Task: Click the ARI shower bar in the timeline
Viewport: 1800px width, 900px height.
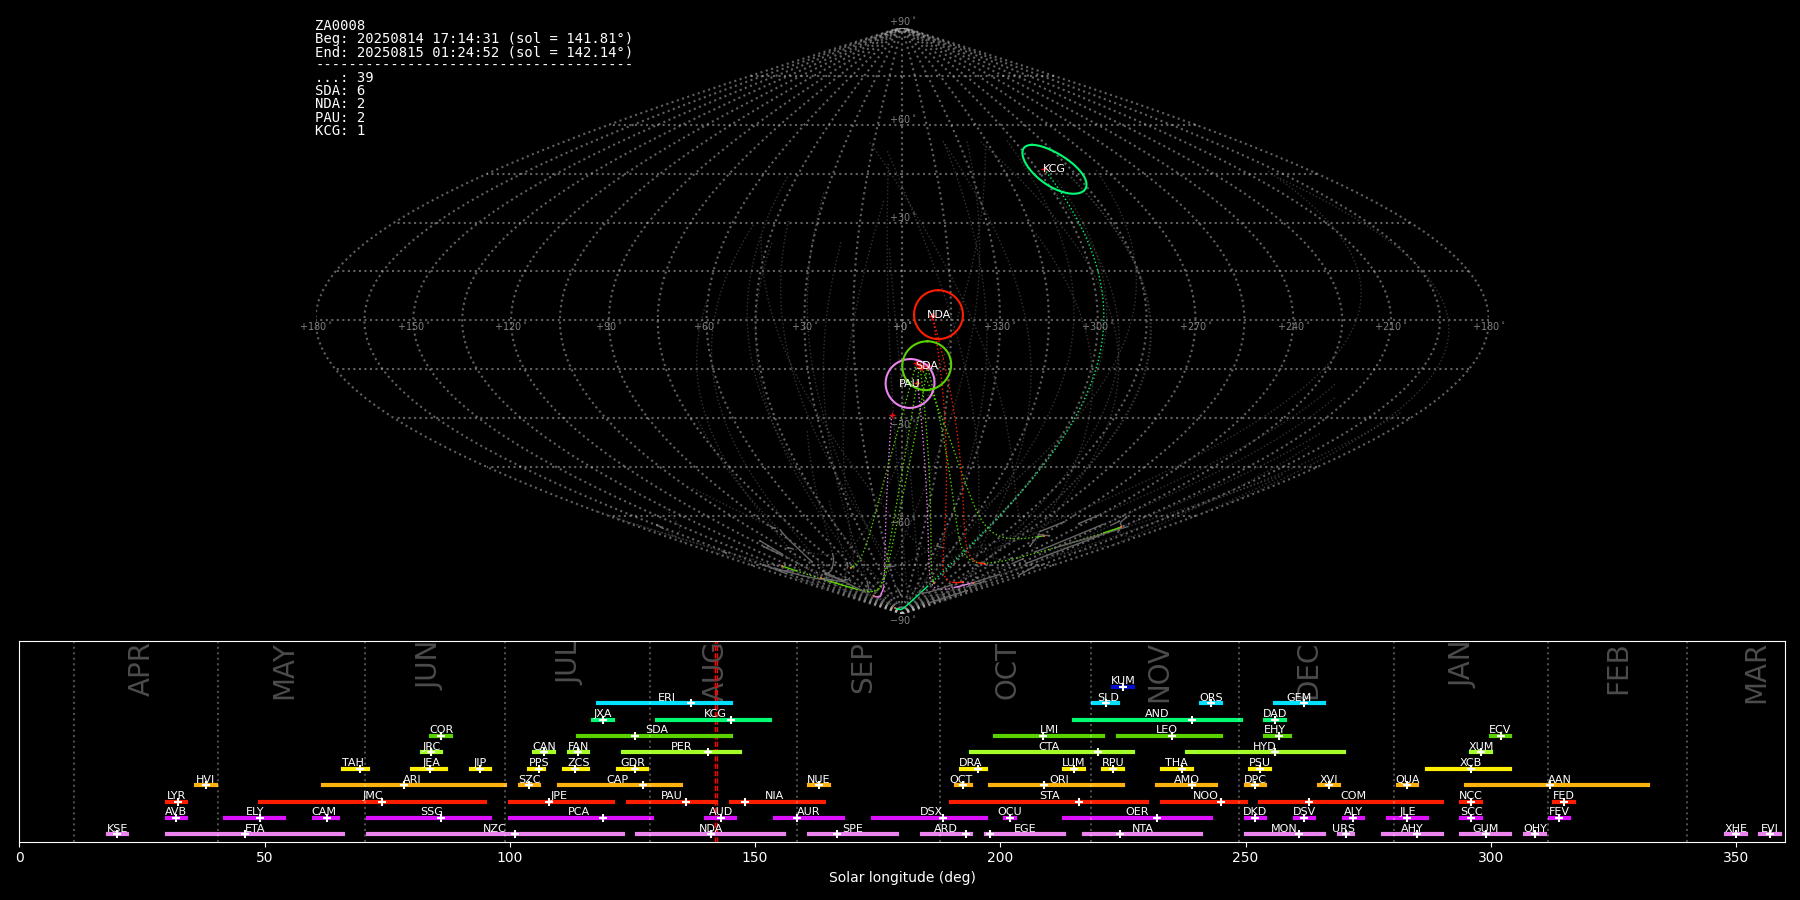Action: (x=413, y=785)
